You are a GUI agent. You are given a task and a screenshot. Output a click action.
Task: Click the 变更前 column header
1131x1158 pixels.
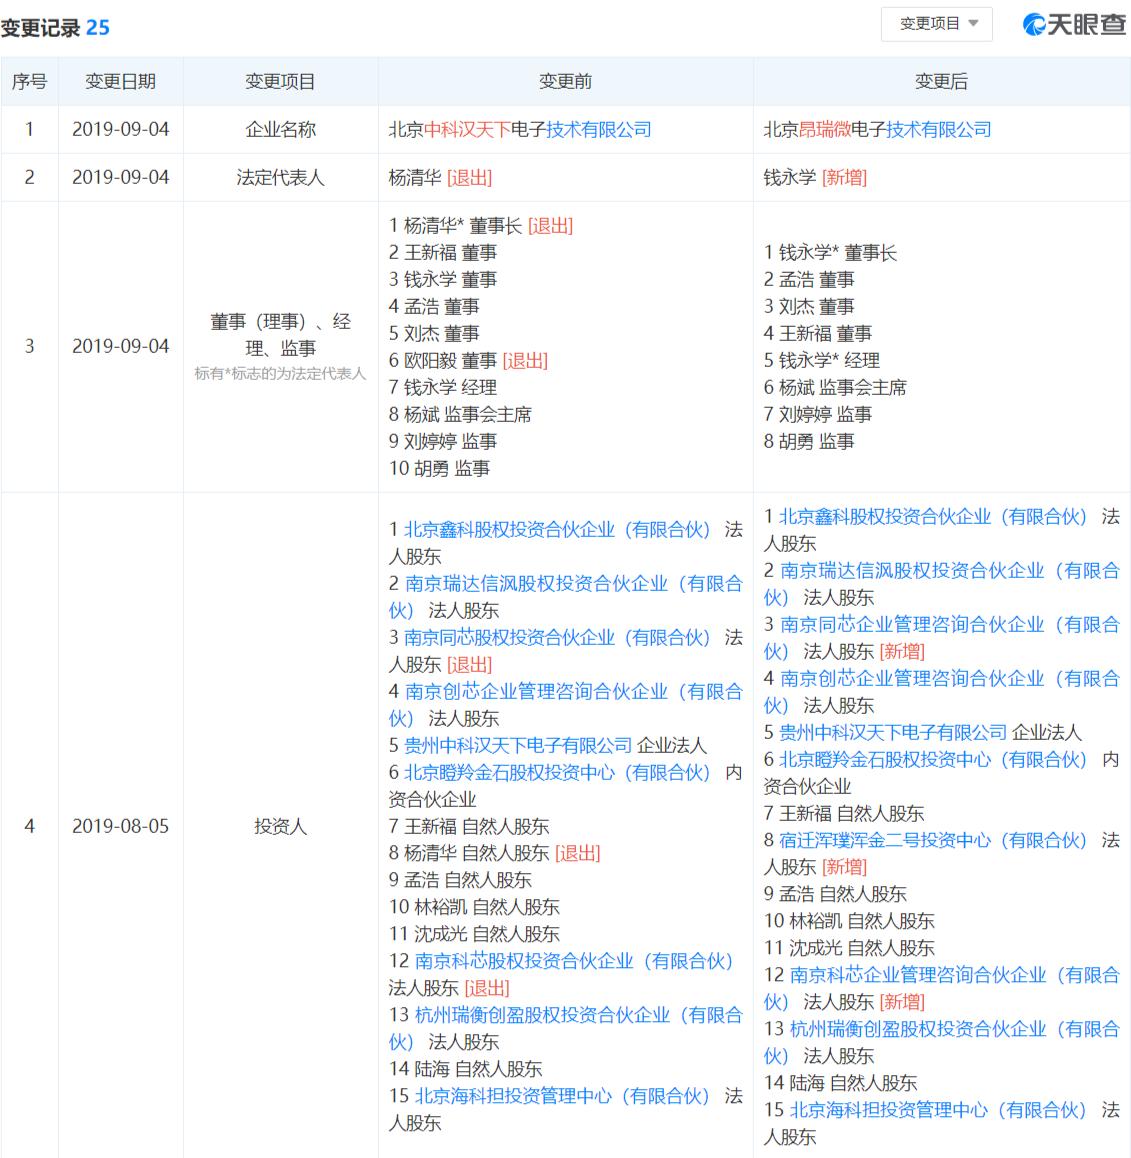pyautogui.click(x=565, y=81)
